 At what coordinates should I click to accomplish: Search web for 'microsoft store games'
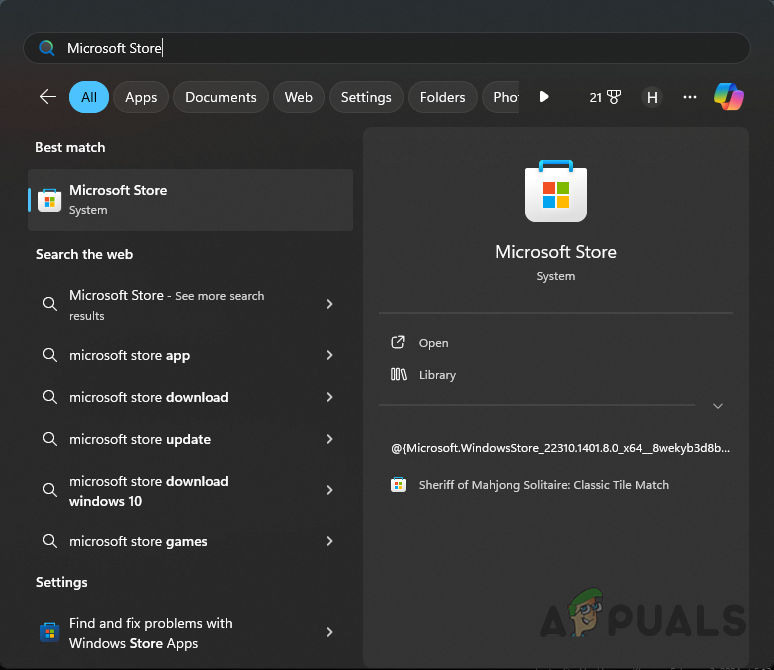tap(191, 541)
